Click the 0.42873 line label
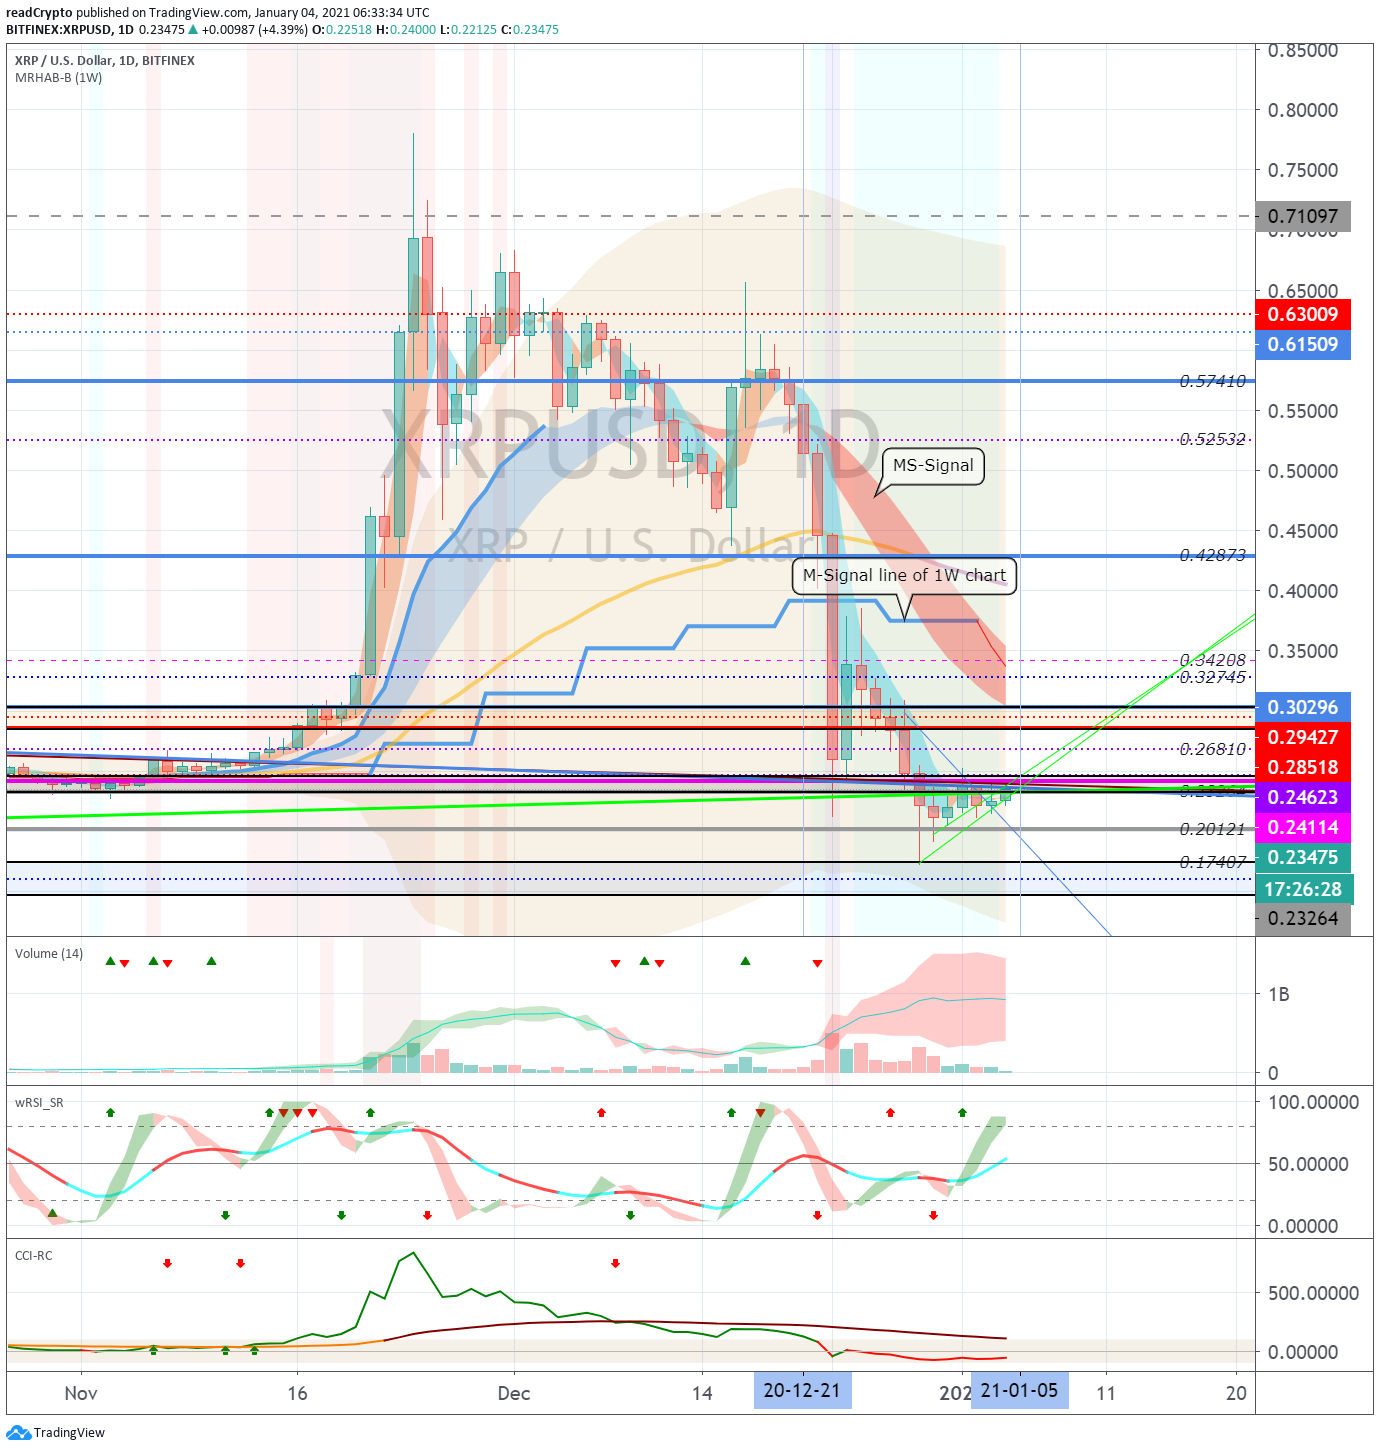This screenshot has width=1380, height=1451. click(x=1213, y=555)
